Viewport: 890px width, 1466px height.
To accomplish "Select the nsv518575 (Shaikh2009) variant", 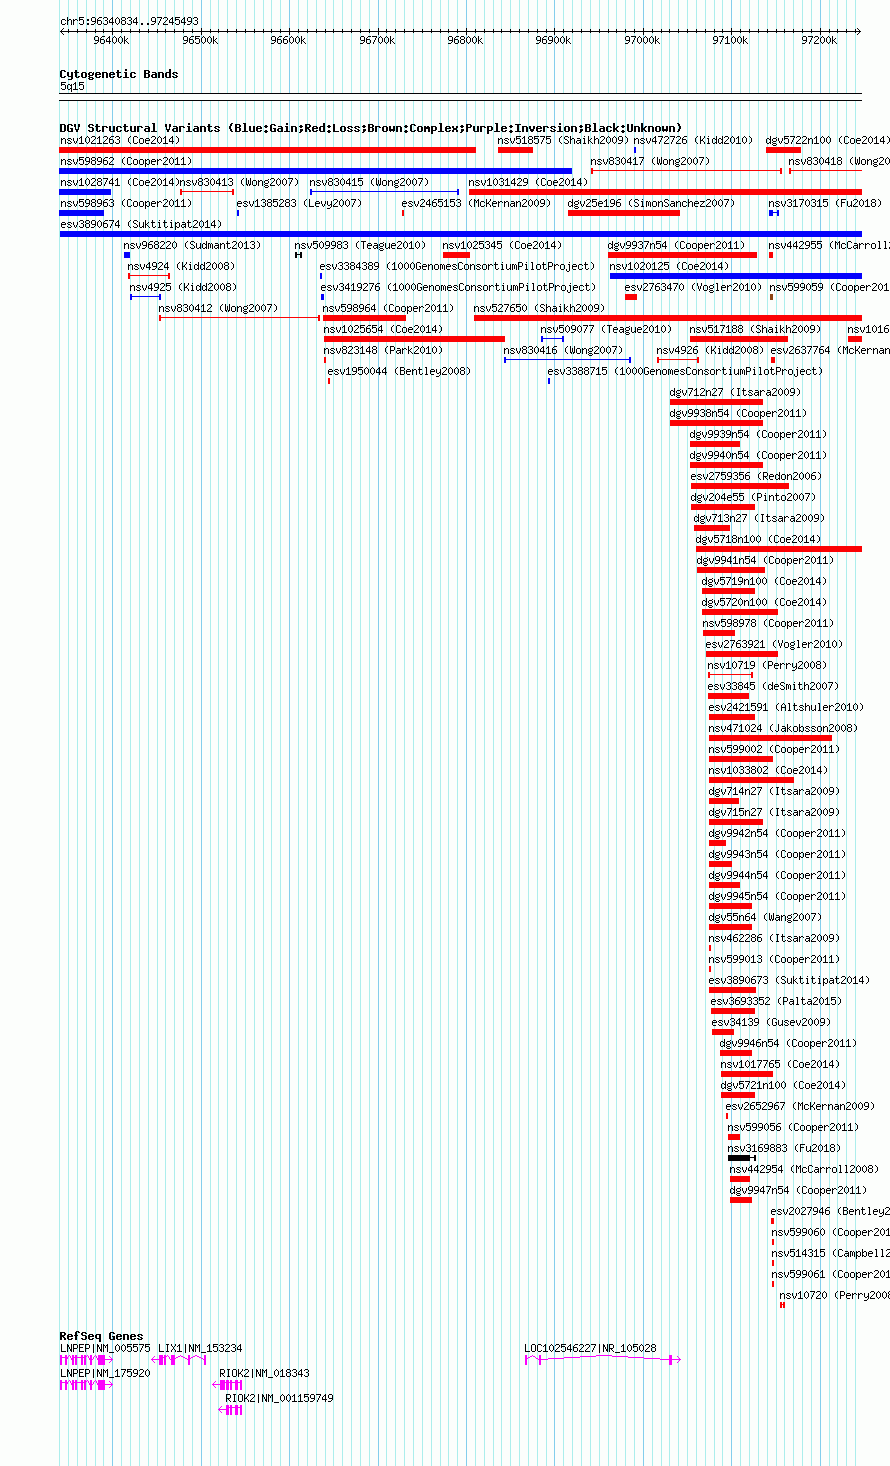I will [x=515, y=150].
